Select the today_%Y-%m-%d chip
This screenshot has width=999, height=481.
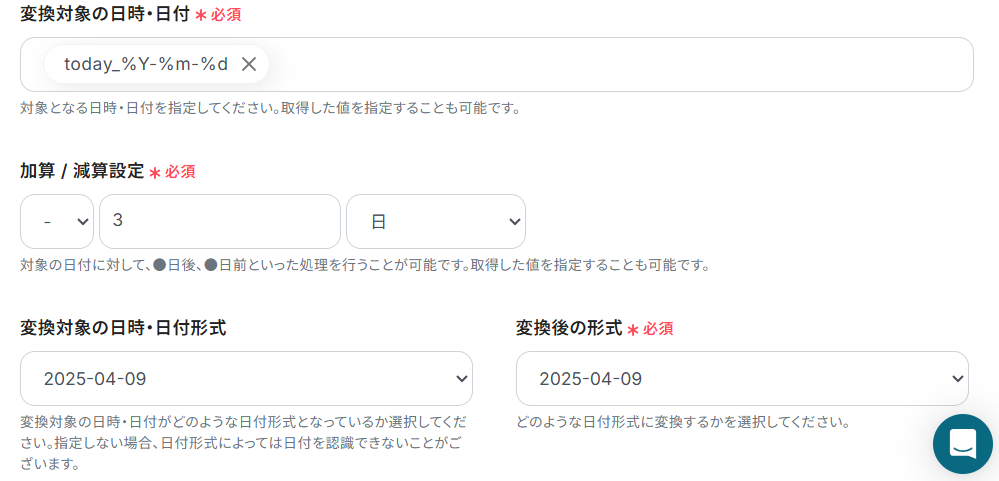click(x=146, y=64)
